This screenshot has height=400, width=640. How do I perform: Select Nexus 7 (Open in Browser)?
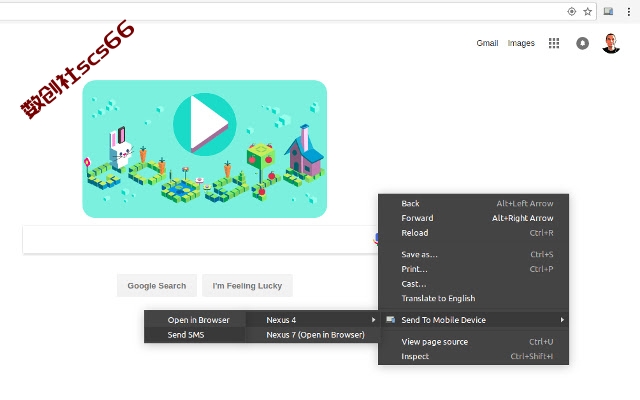coord(312,335)
